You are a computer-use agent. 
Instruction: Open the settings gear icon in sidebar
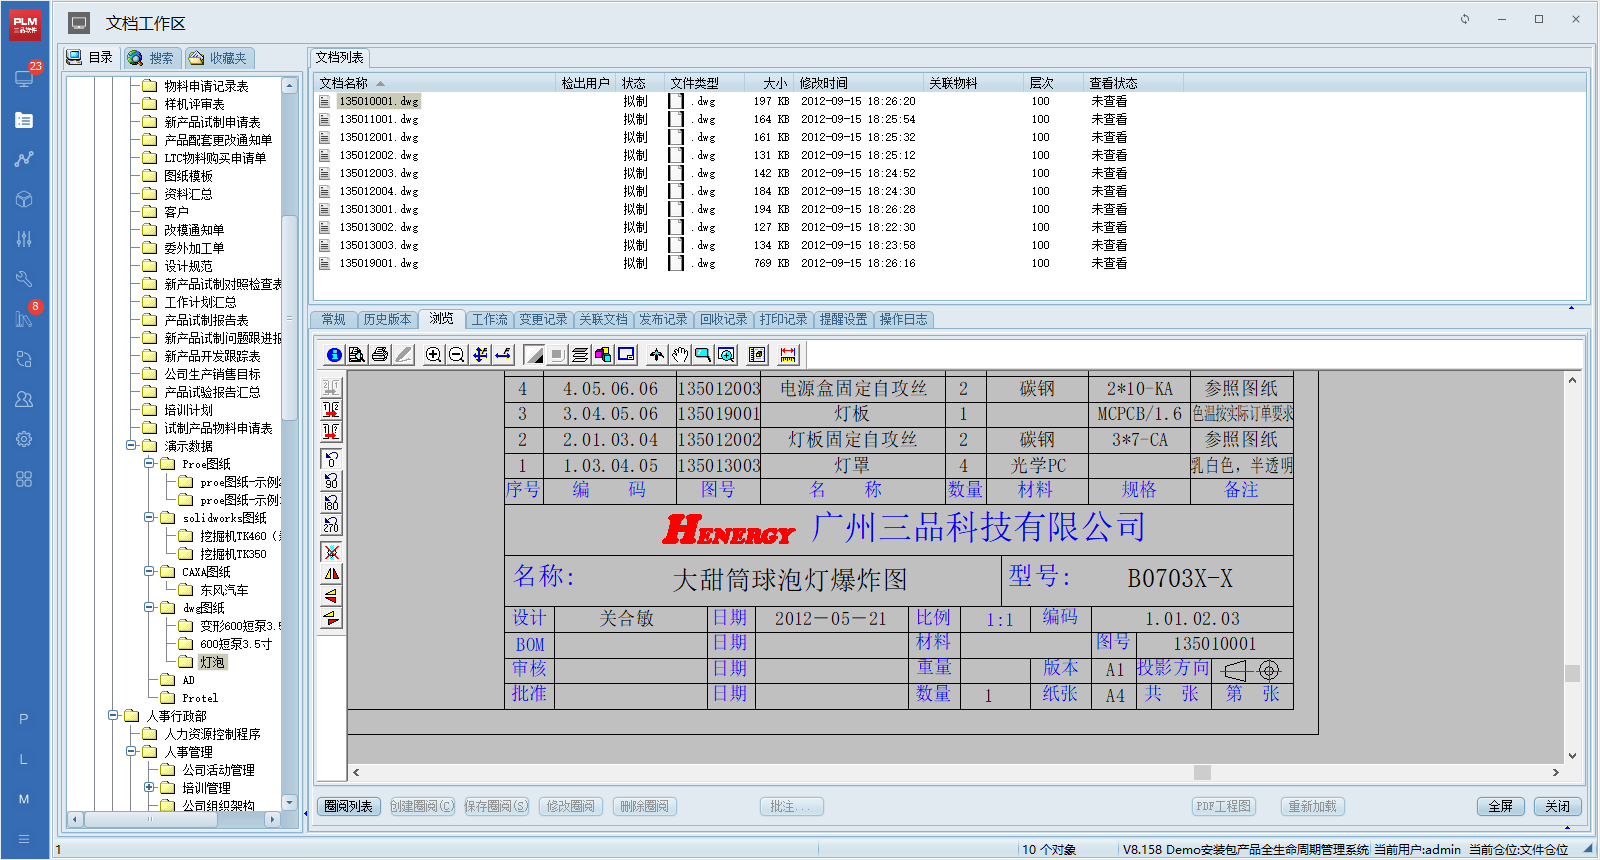pyautogui.click(x=24, y=439)
